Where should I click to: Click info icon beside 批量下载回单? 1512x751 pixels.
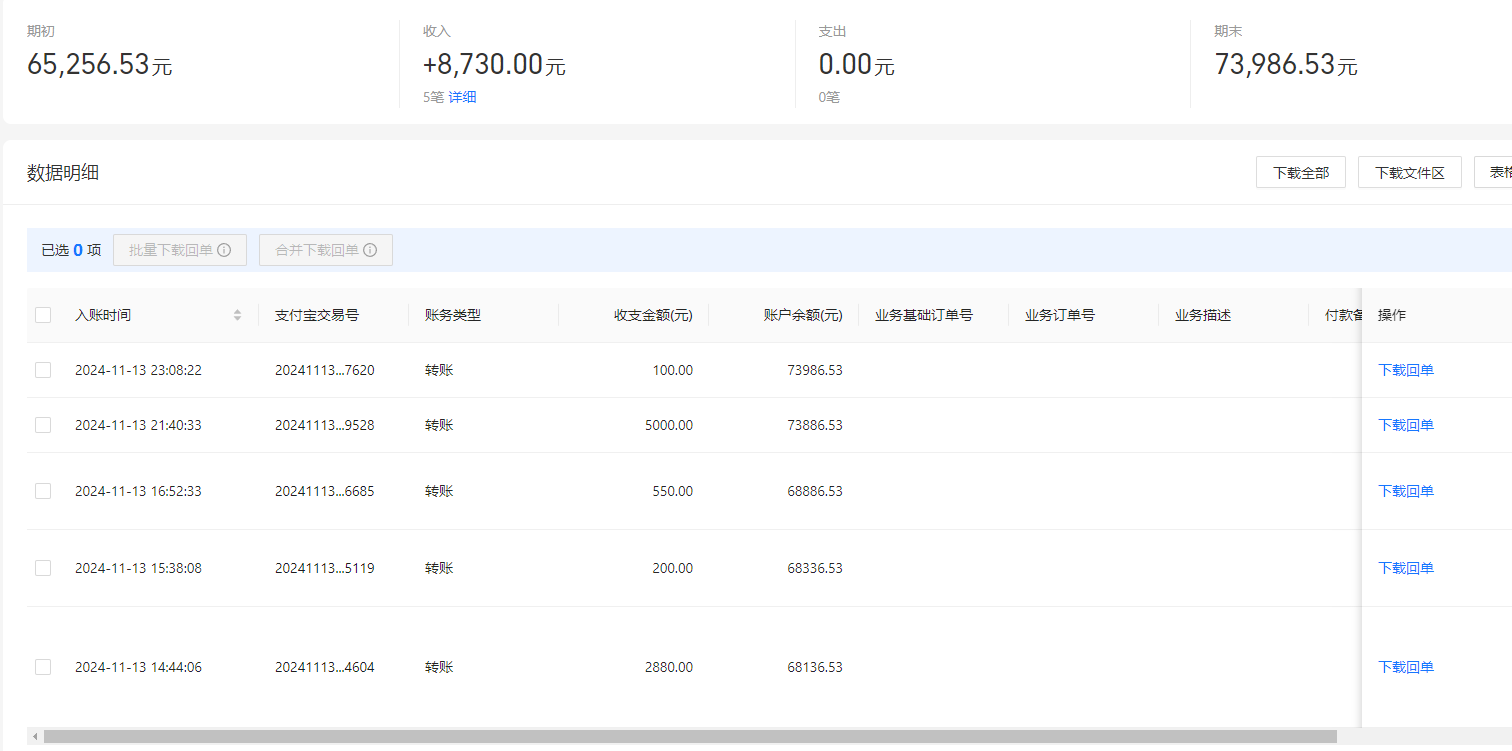[224, 250]
